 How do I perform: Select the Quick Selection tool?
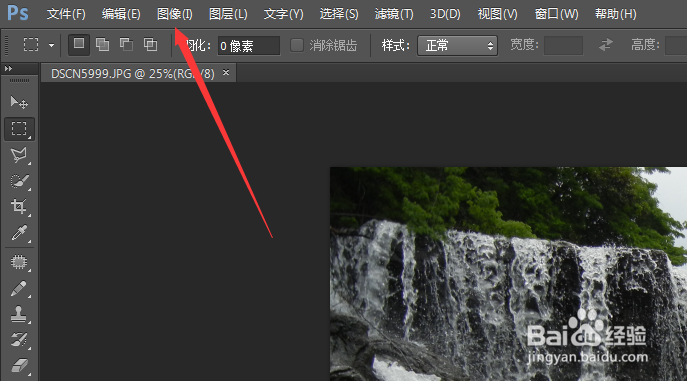point(19,181)
